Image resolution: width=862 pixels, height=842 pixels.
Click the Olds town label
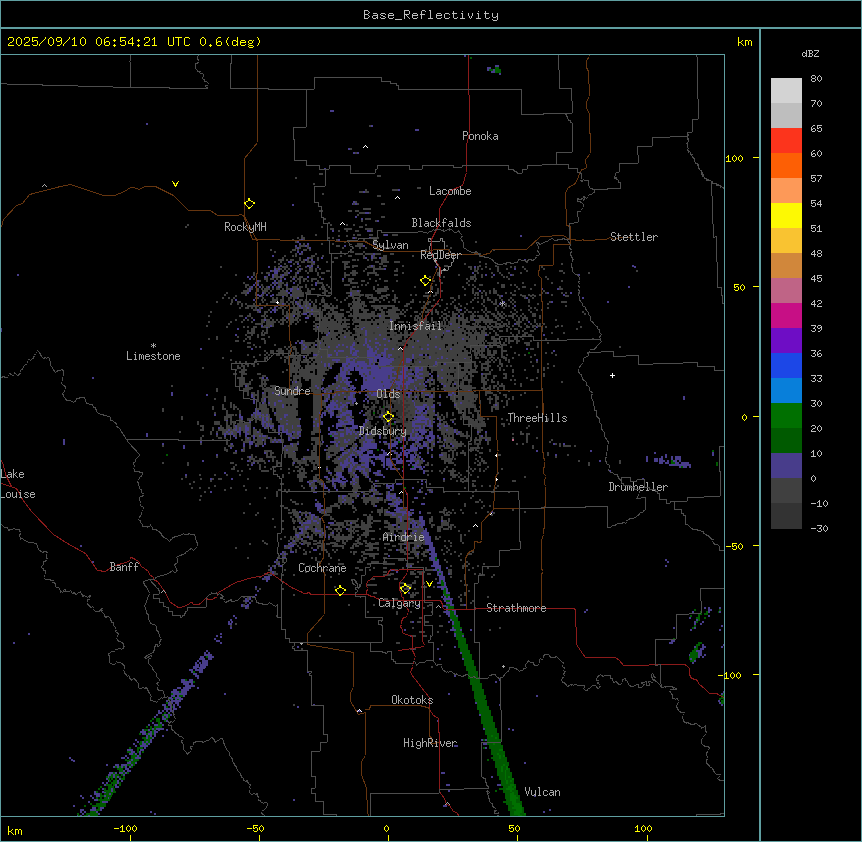tap(388, 394)
